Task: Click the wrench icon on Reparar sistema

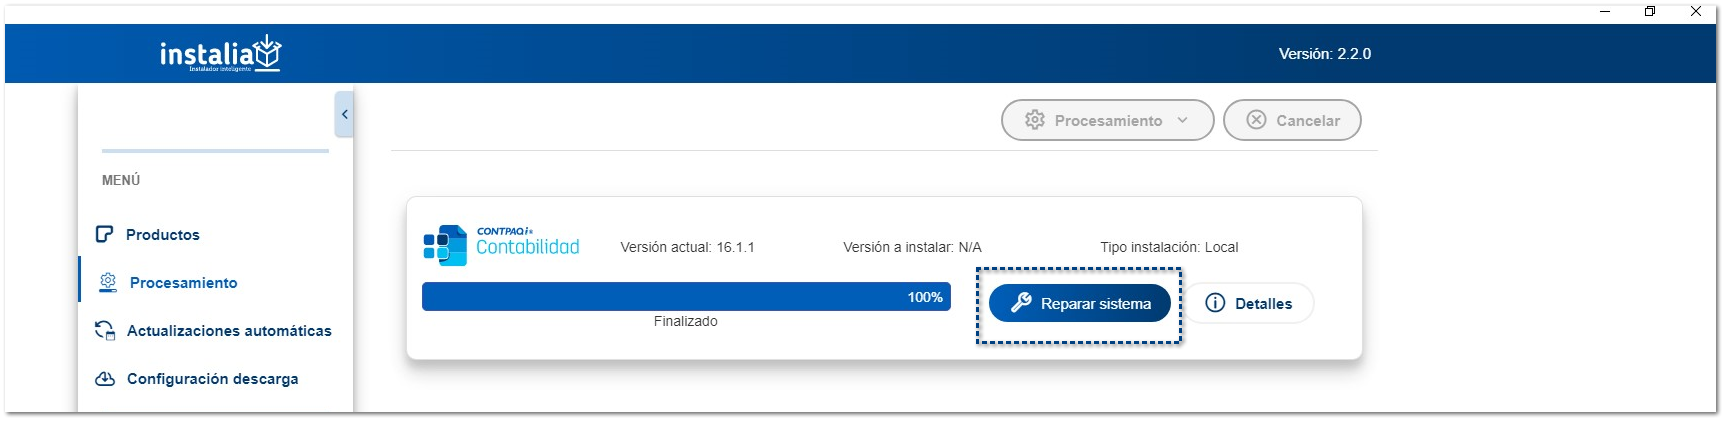Action: (x=1021, y=303)
